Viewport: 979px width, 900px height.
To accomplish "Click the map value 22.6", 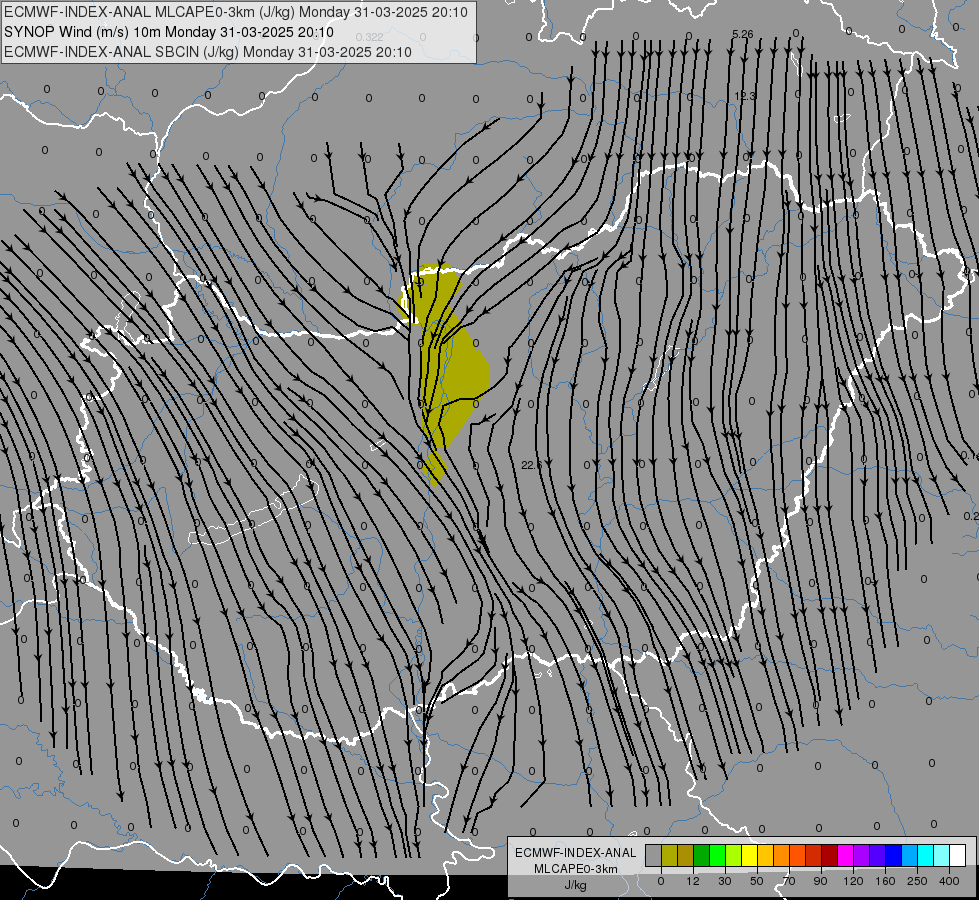I will point(531,465).
